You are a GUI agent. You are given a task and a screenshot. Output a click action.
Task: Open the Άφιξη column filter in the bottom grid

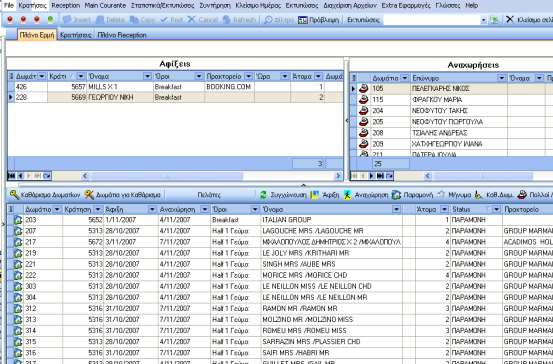(x=152, y=210)
